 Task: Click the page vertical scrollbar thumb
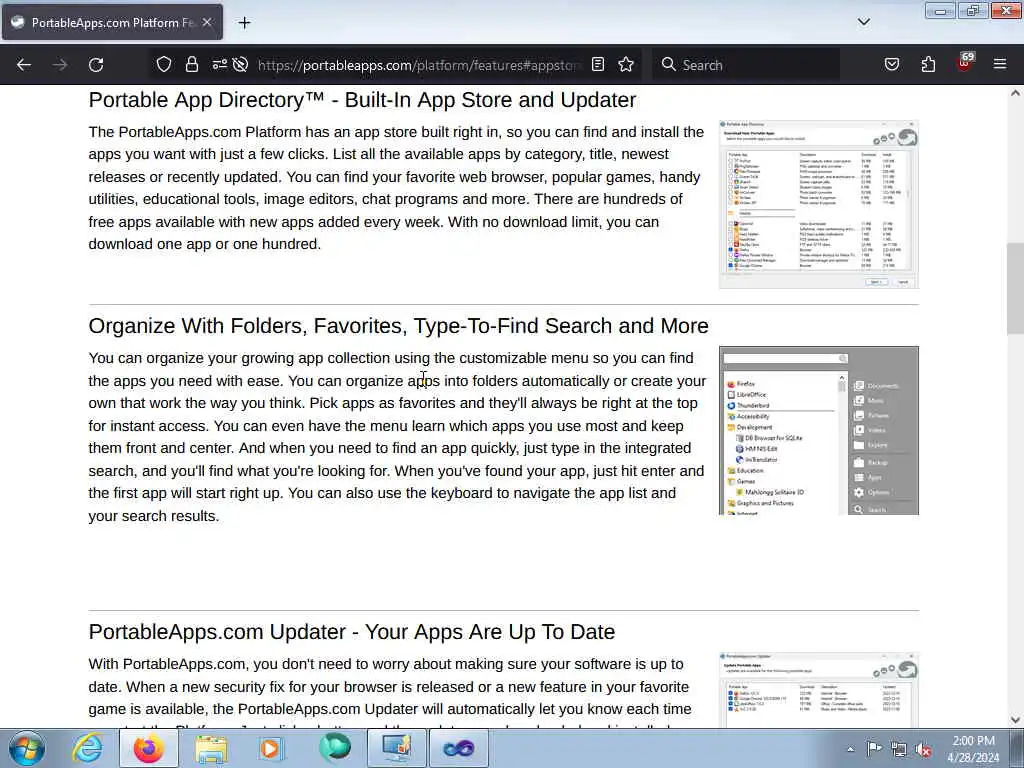(1015, 287)
